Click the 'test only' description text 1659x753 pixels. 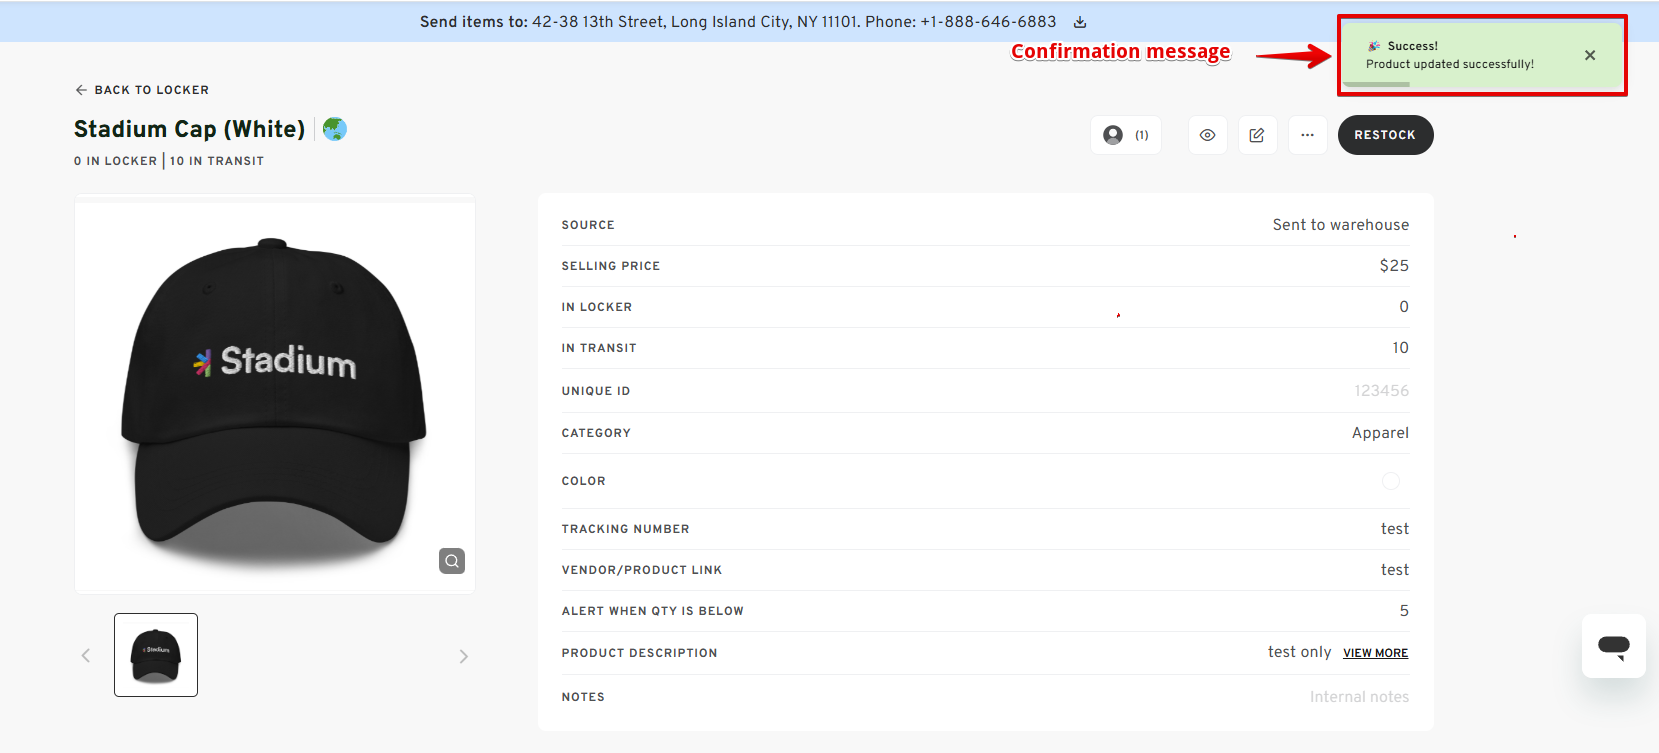point(1300,652)
